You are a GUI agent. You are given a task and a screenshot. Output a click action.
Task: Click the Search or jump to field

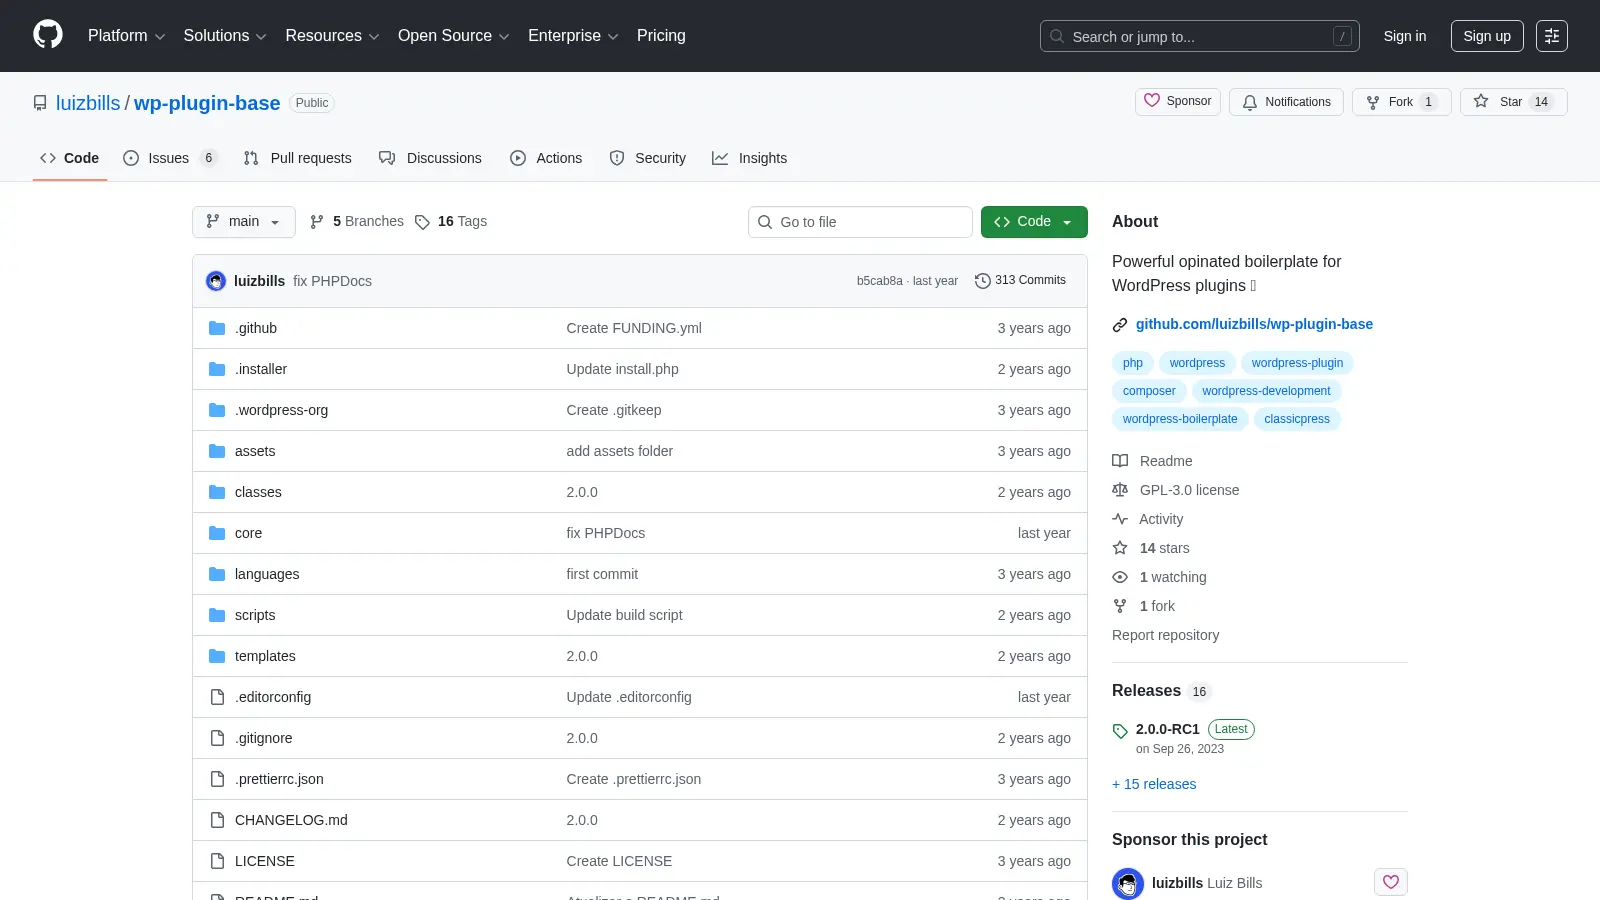[x=1200, y=36]
